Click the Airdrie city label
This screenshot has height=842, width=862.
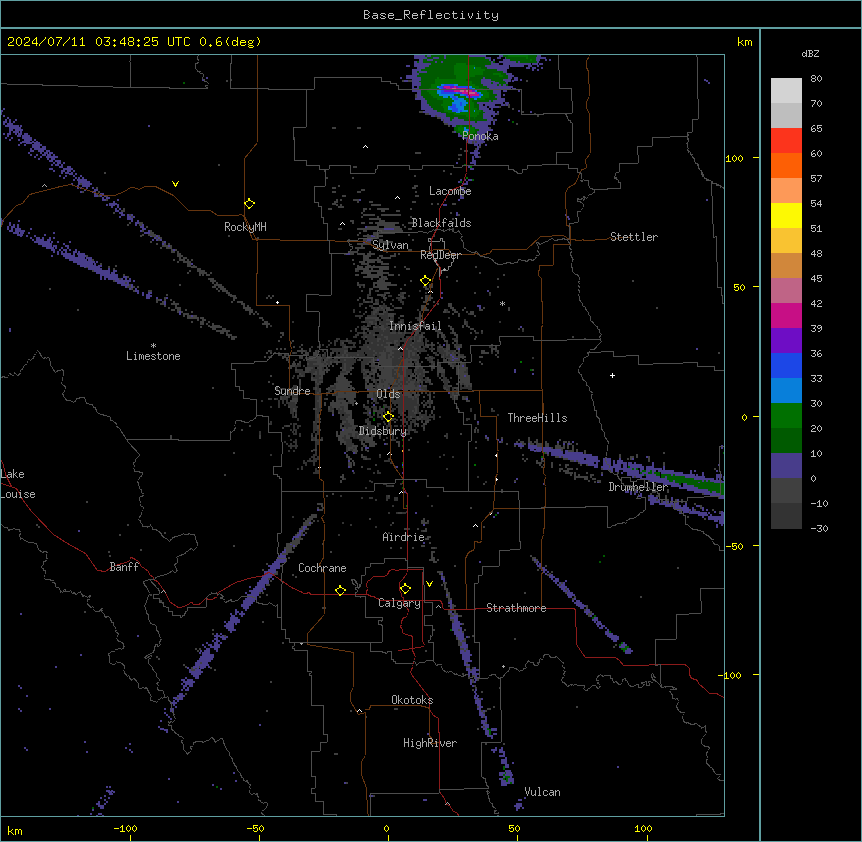pyautogui.click(x=404, y=537)
